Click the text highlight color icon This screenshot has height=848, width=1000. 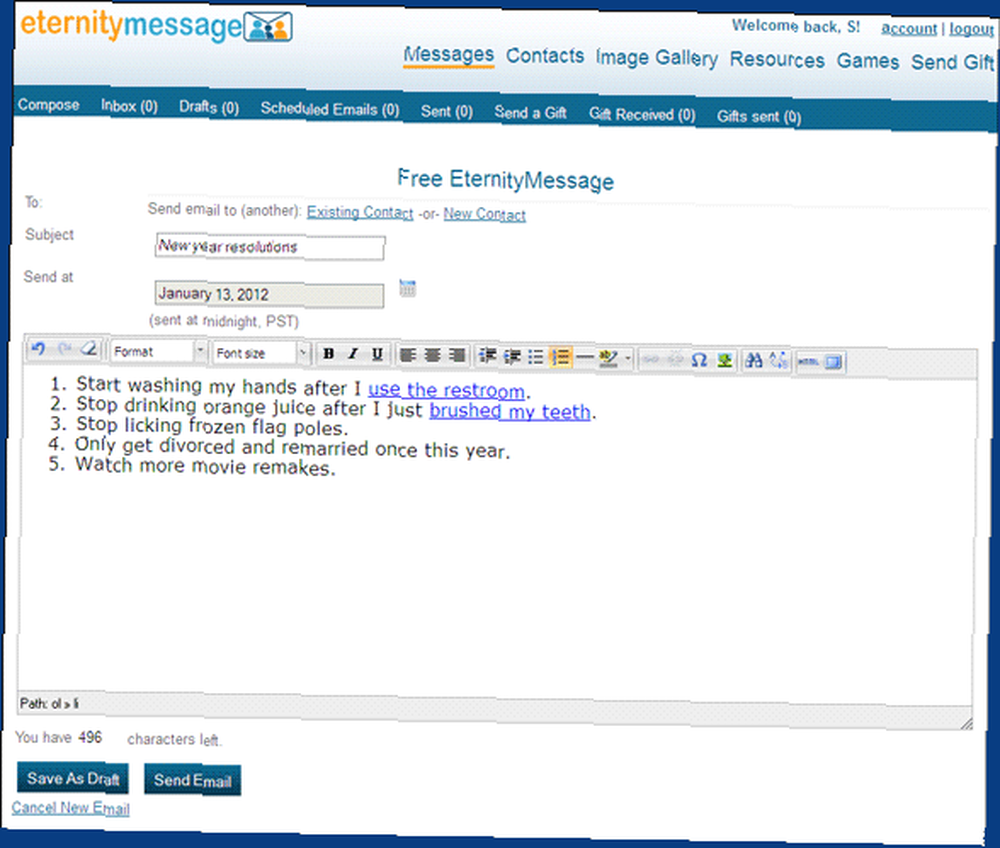coord(609,358)
